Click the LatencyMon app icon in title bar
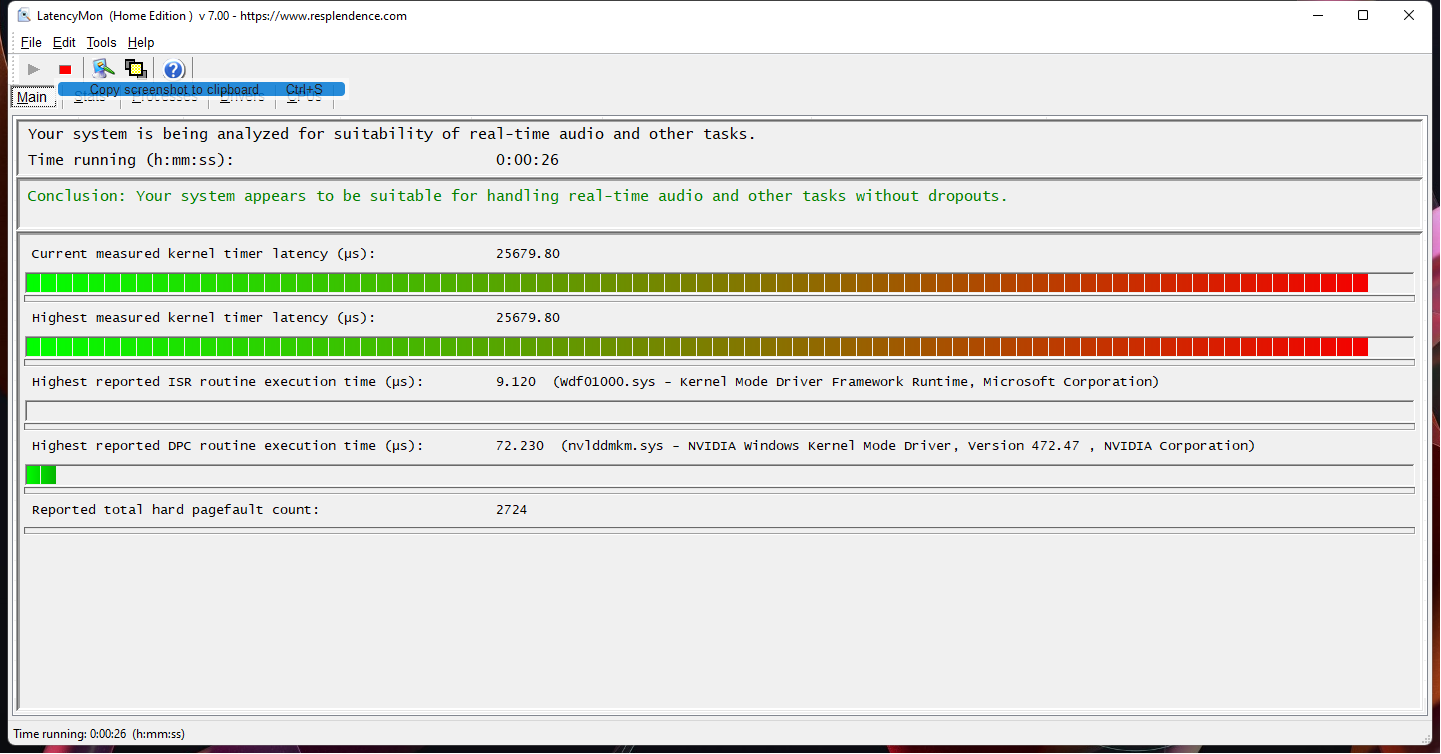This screenshot has width=1441, height=754. coord(24,16)
